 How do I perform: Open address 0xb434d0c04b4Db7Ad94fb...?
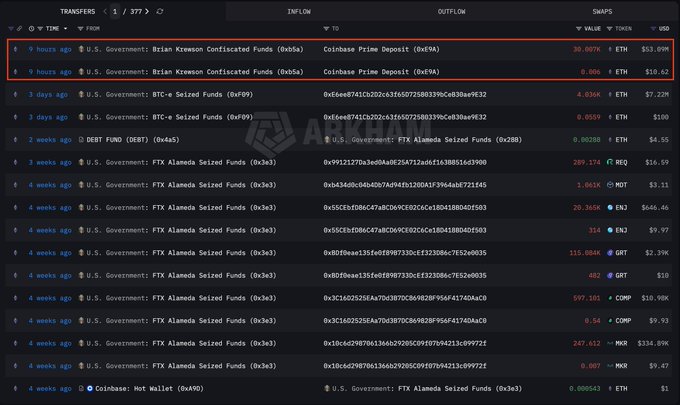(405, 185)
